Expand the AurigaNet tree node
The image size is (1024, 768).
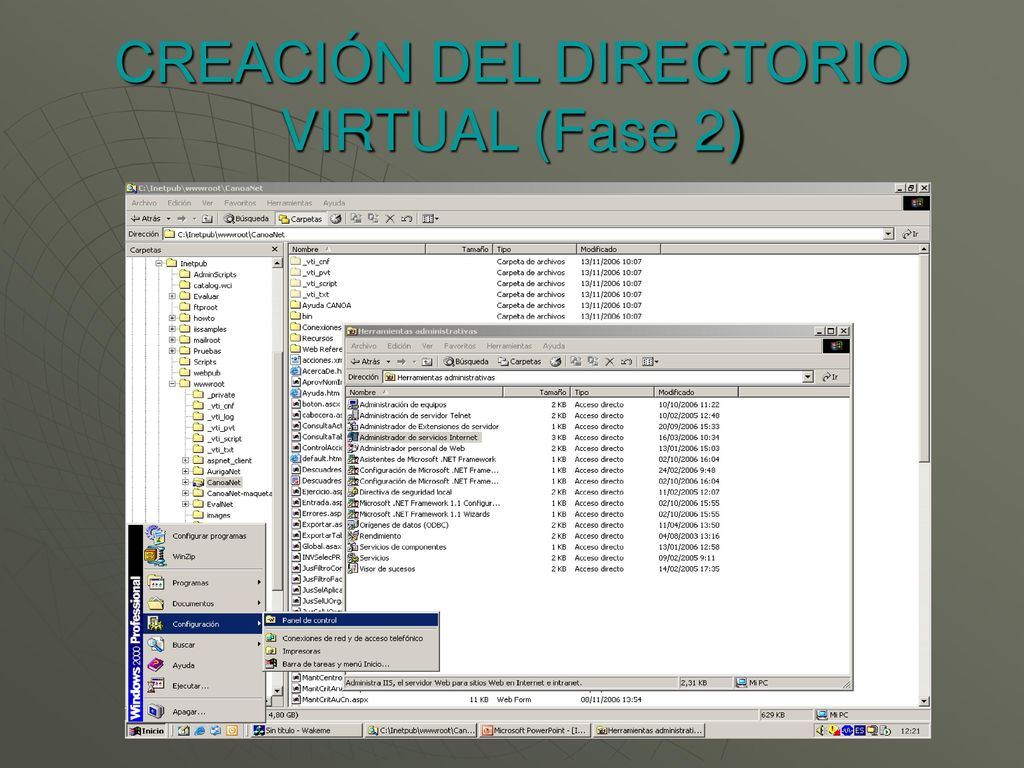185,471
